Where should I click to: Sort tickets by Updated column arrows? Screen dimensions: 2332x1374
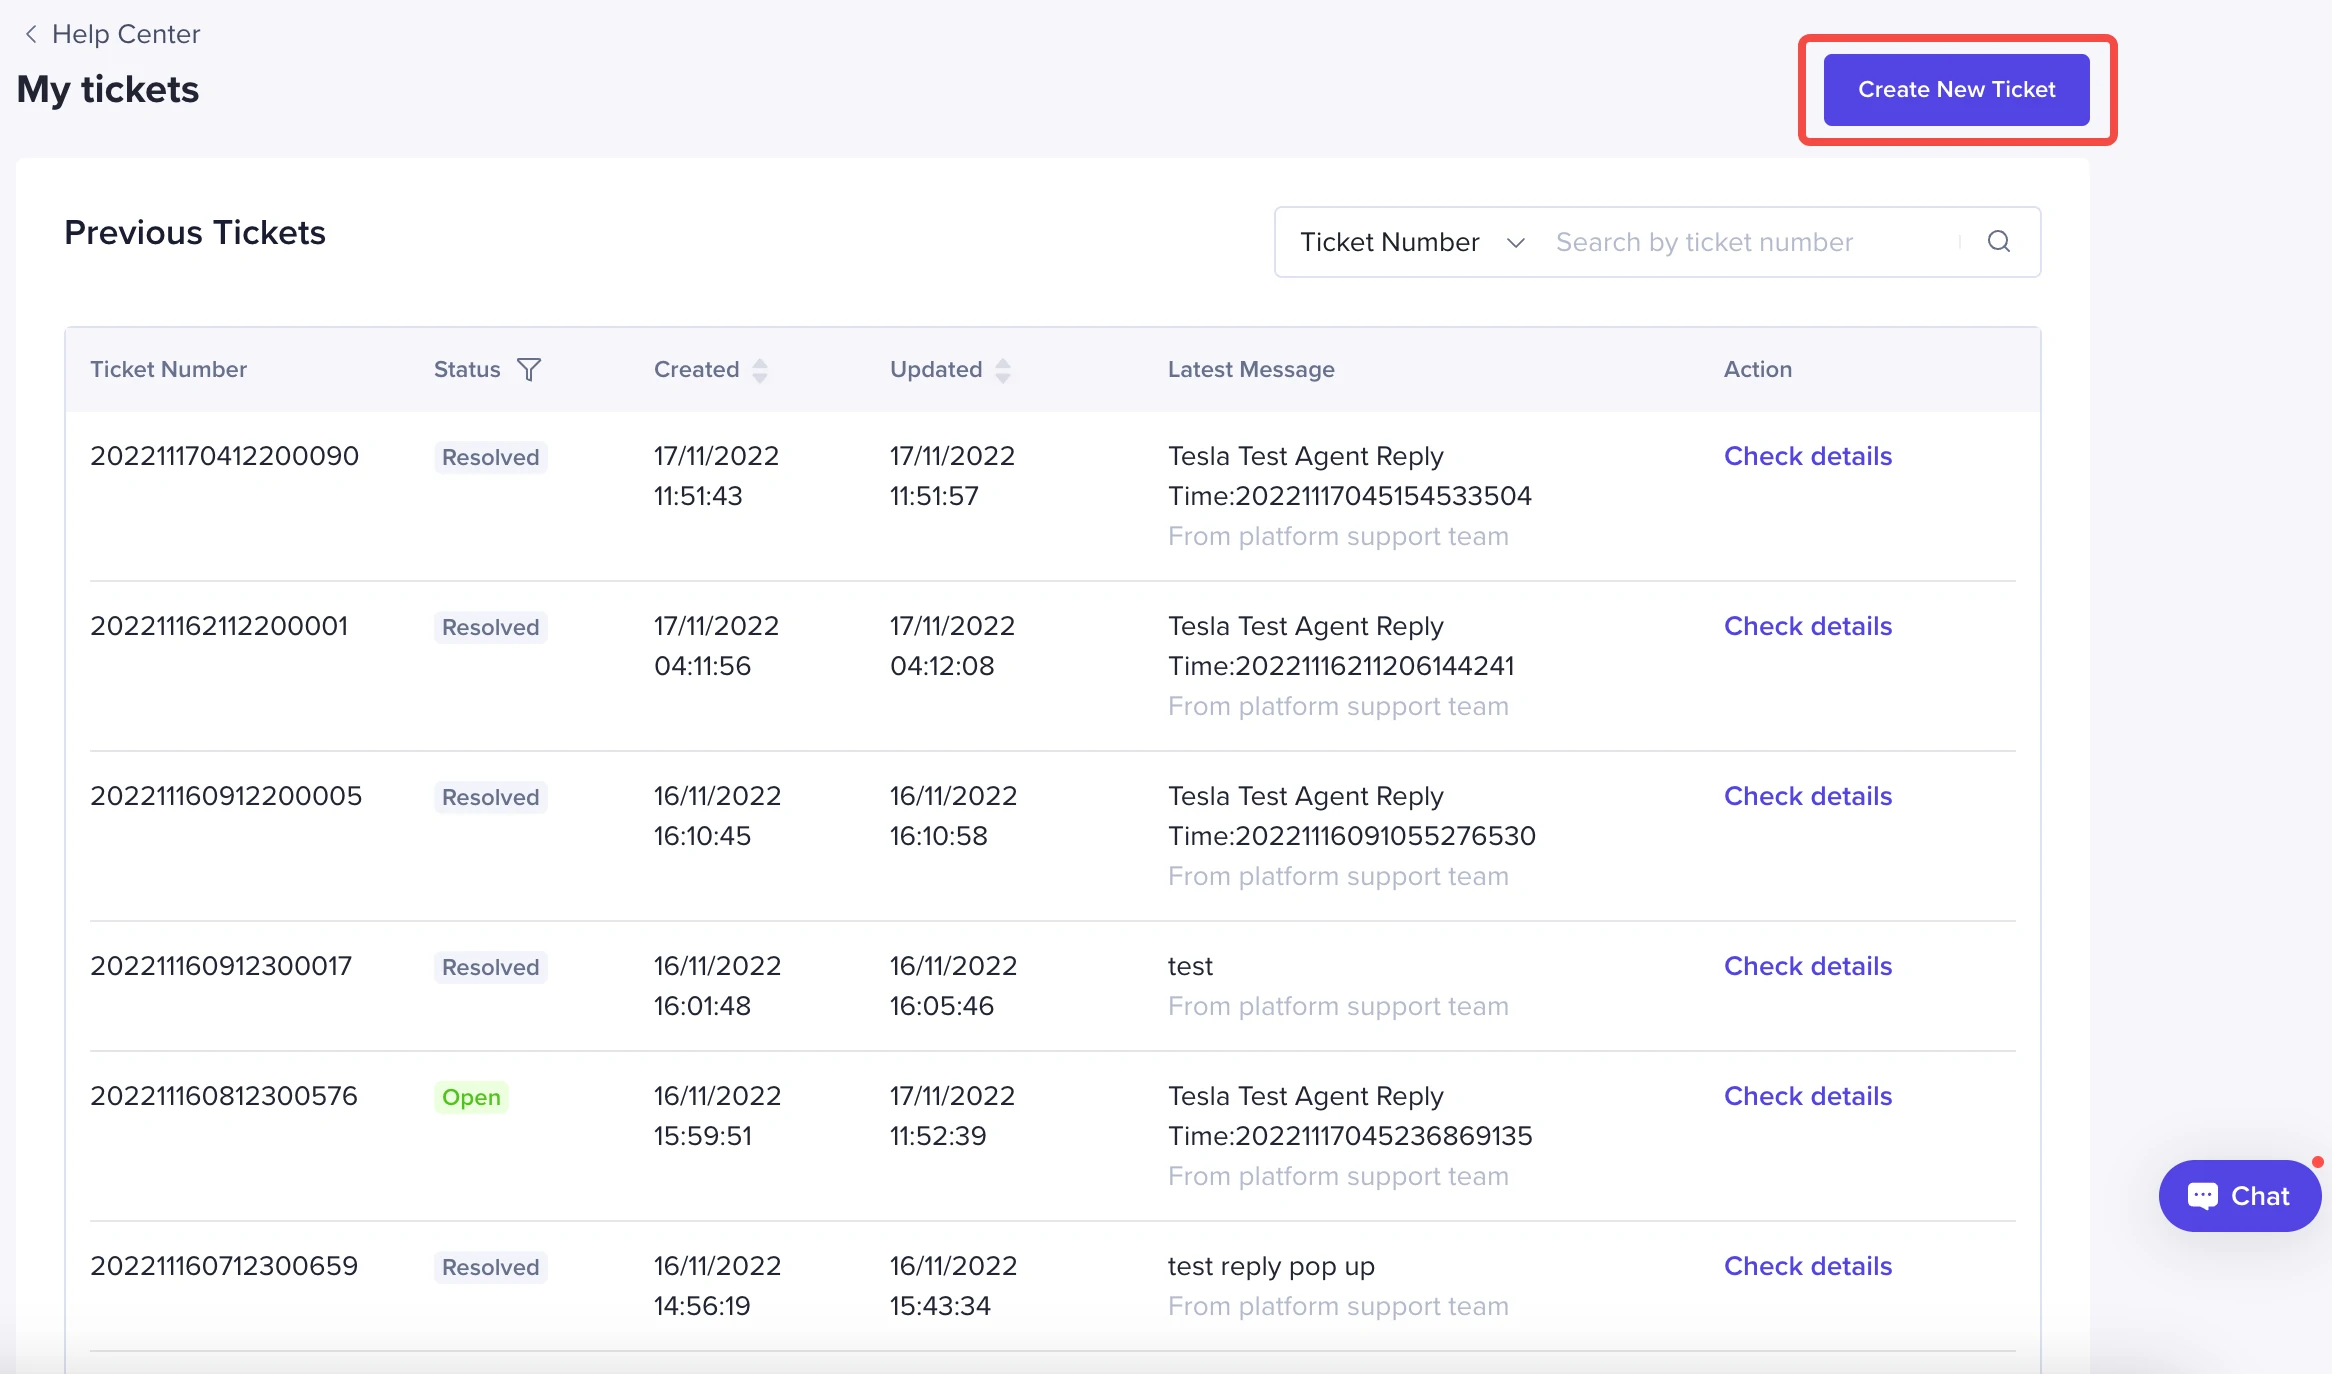1003,370
